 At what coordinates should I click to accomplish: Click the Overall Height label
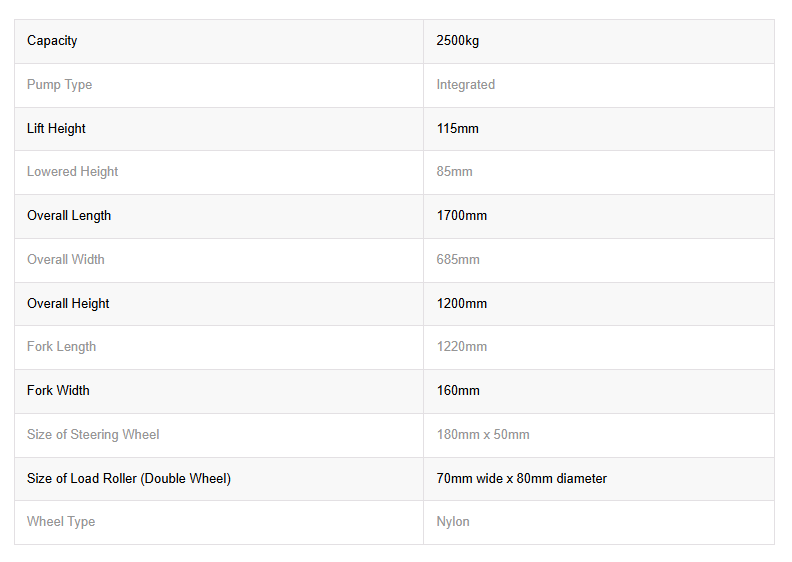coord(68,303)
